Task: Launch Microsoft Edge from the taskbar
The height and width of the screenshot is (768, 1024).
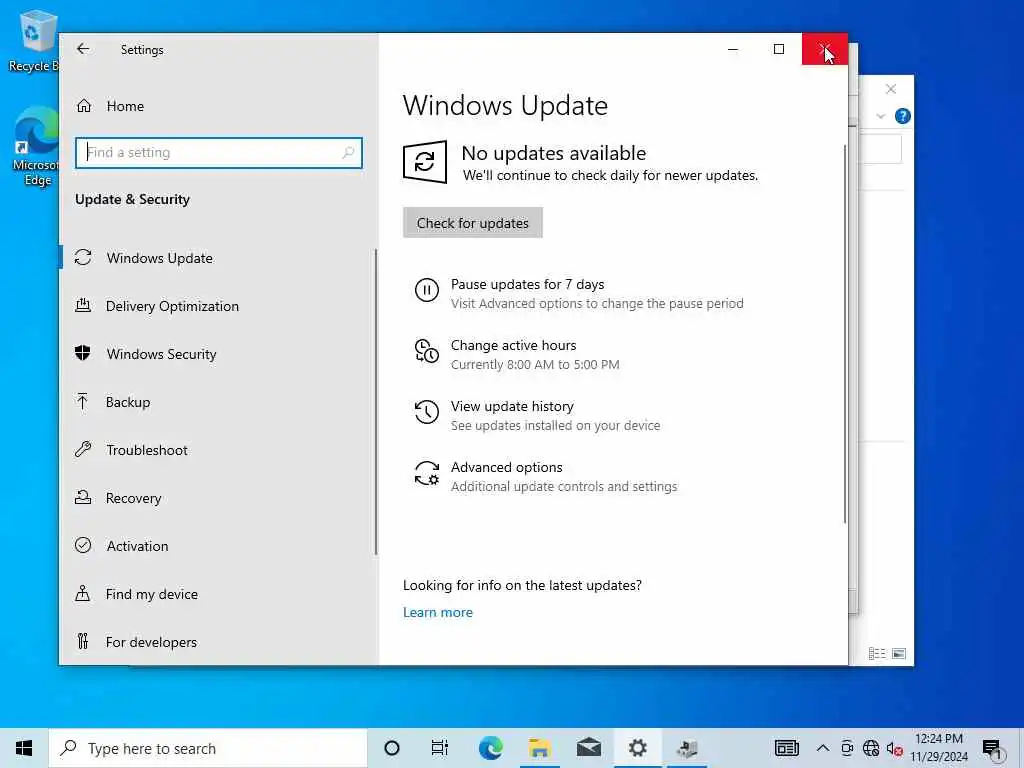Action: click(x=490, y=748)
